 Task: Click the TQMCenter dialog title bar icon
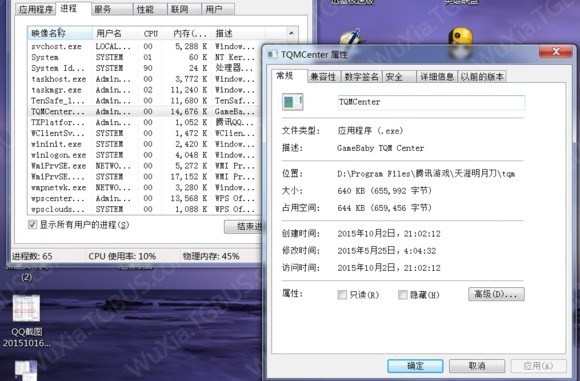click(x=273, y=54)
